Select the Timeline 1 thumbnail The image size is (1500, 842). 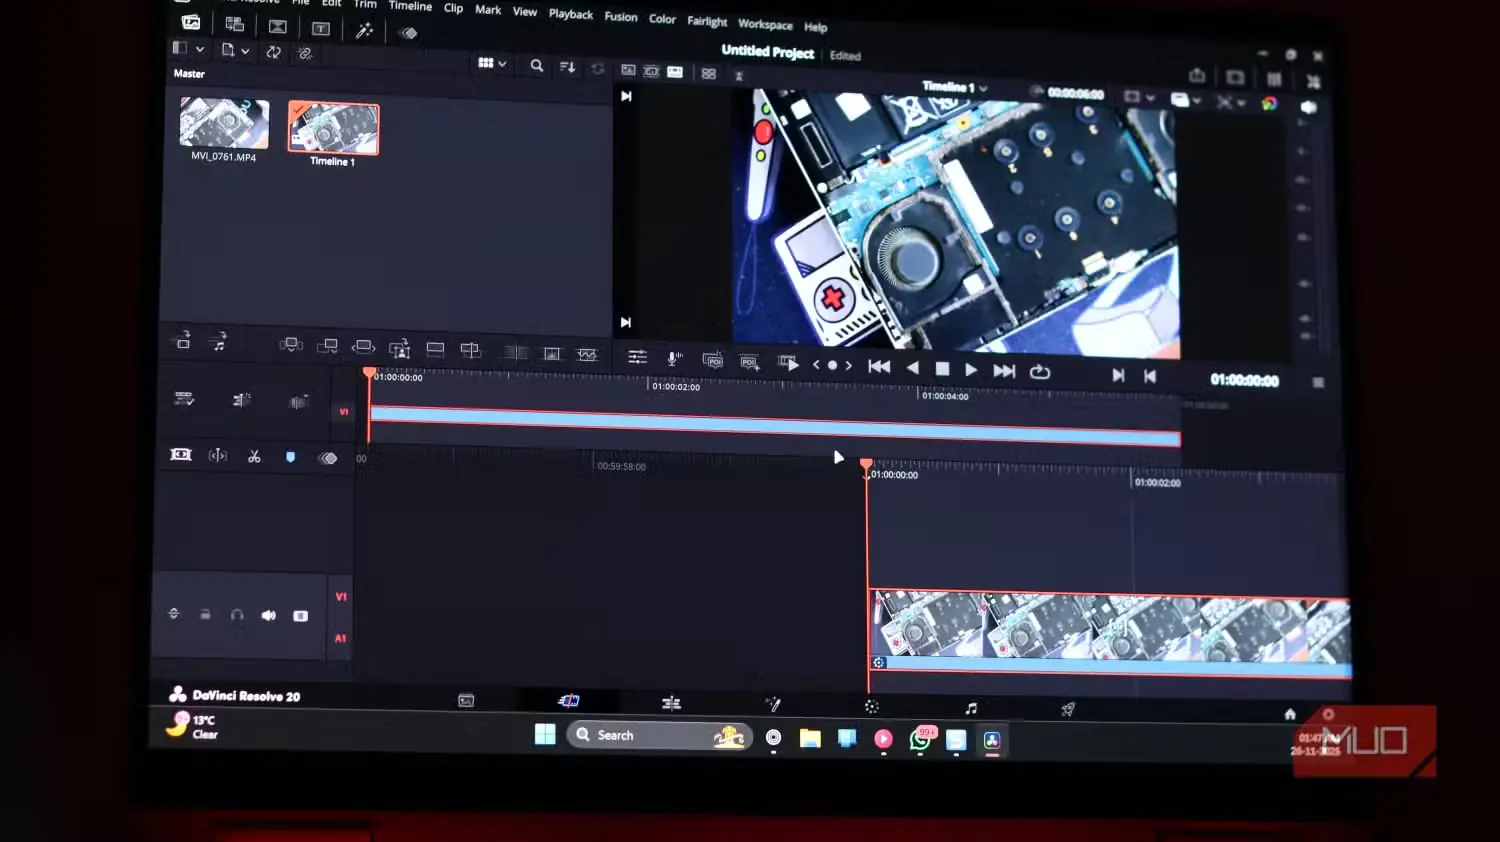point(333,127)
